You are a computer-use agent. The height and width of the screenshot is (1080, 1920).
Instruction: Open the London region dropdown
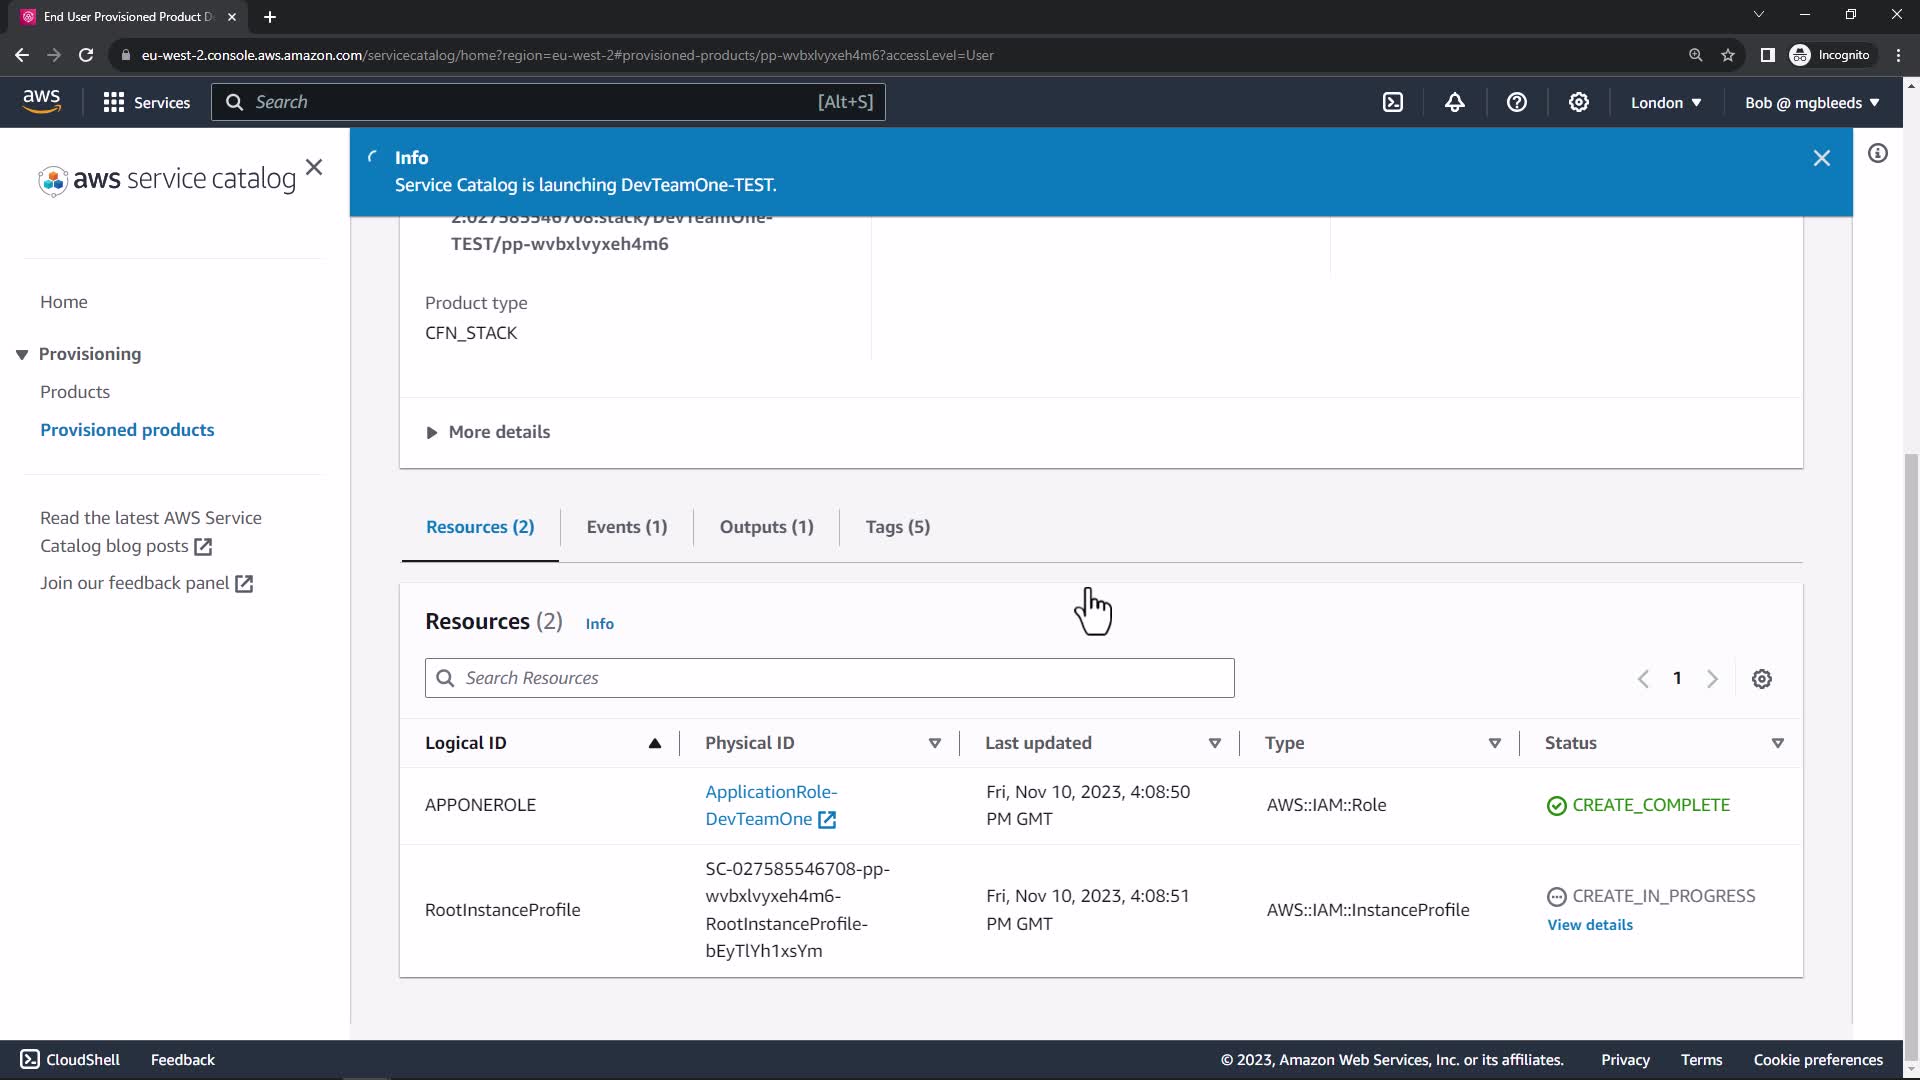point(1666,102)
